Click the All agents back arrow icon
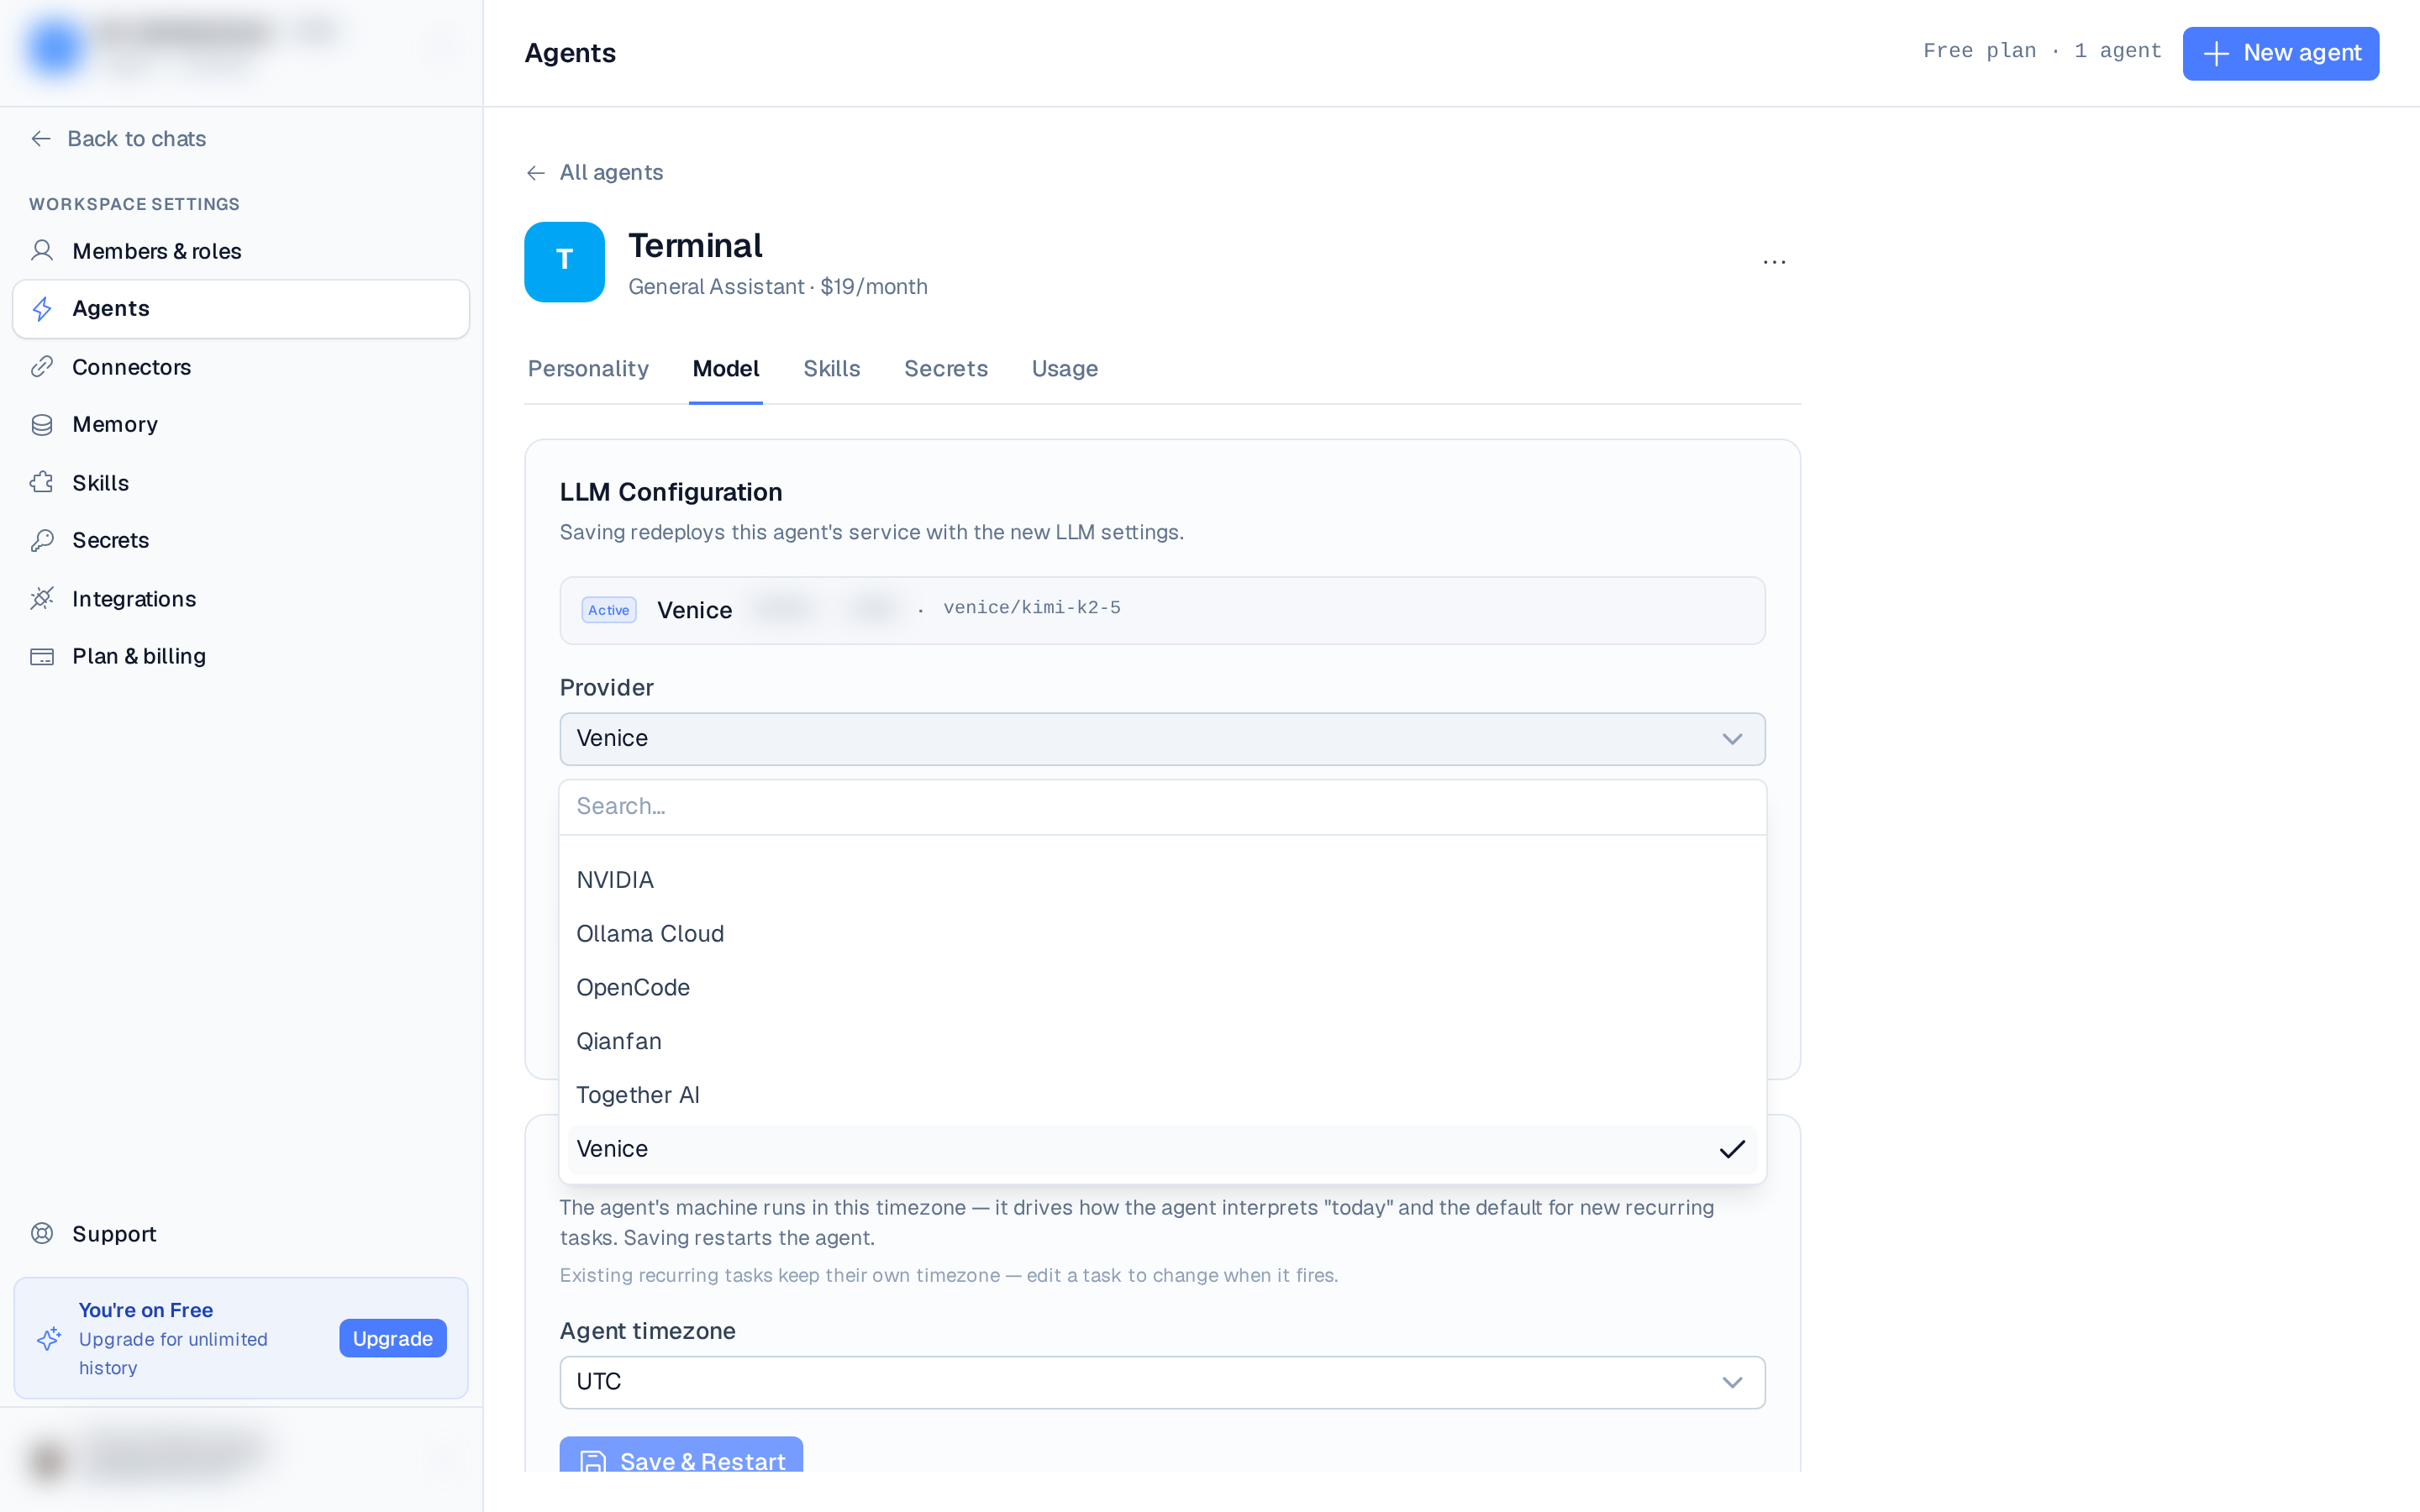 point(536,173)
